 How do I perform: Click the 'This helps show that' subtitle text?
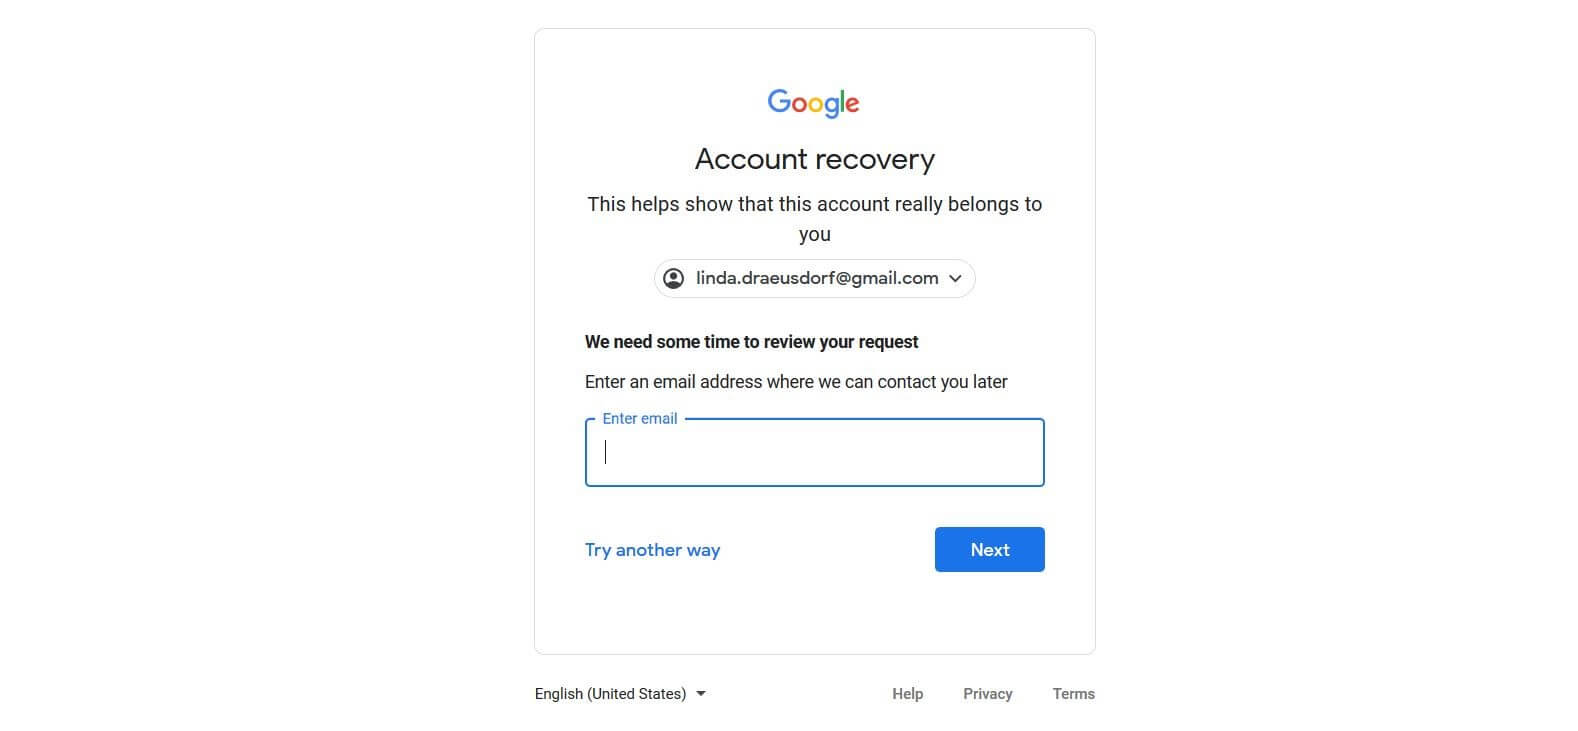(x=814, y=219)
